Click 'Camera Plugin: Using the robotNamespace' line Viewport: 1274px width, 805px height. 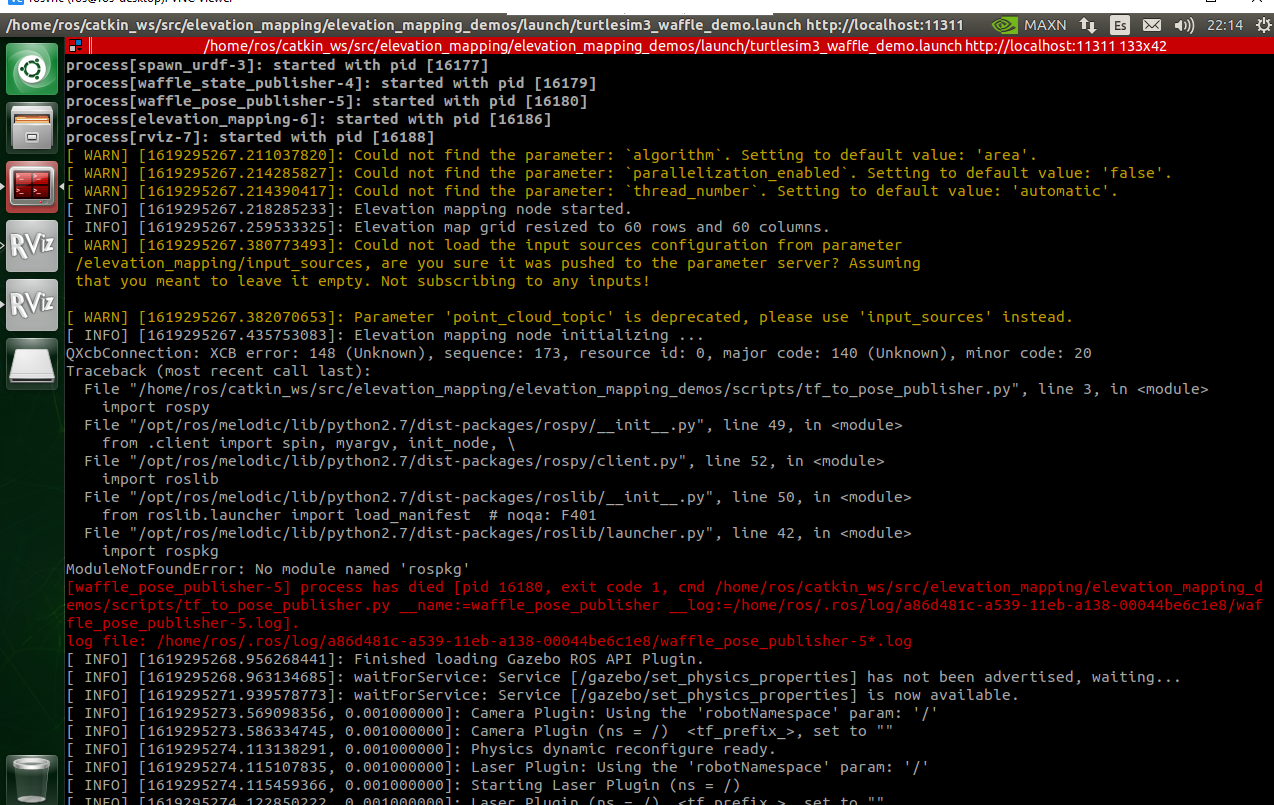click(502, 713)
